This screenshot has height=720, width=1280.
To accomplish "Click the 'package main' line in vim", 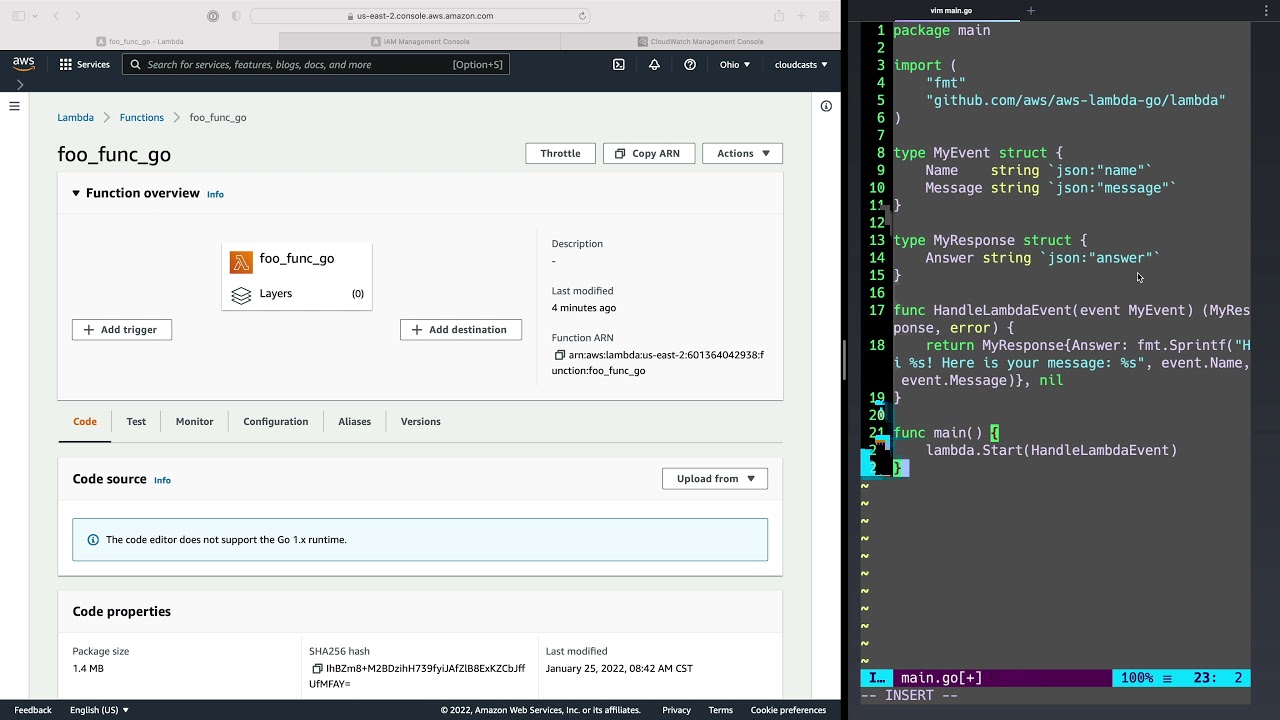I will click(942, 30).
